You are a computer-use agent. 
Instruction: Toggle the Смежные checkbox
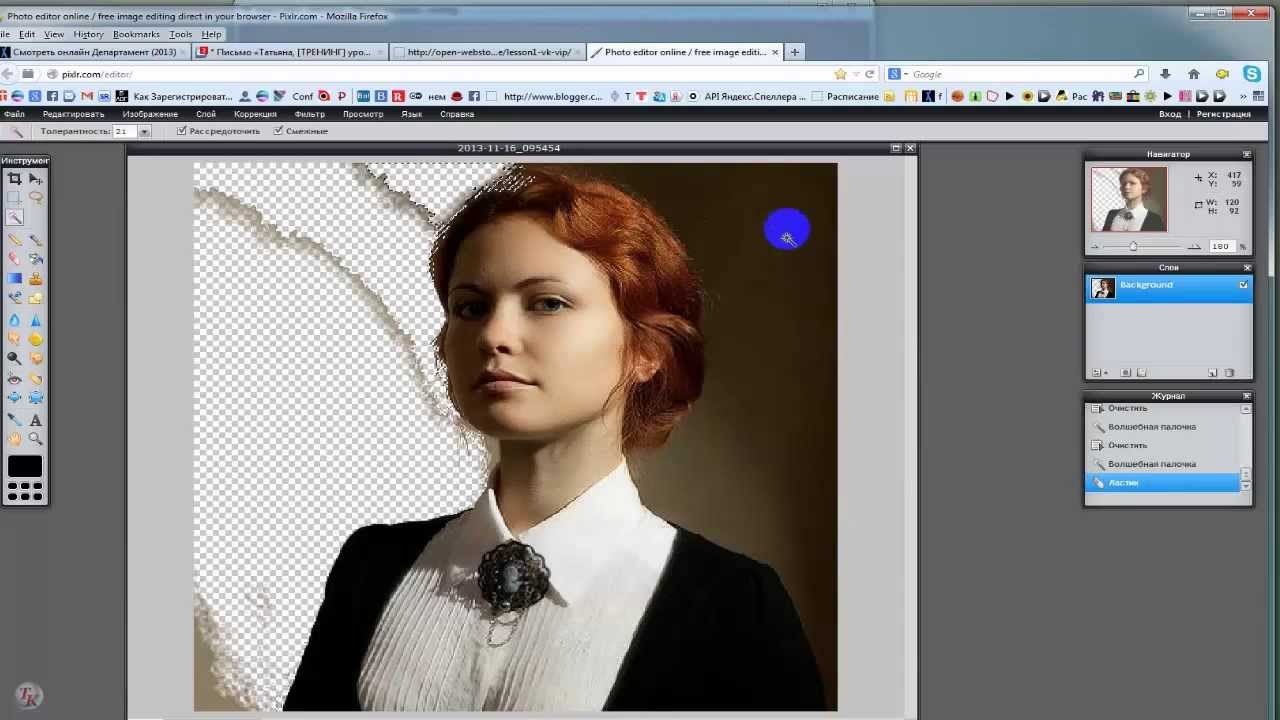(278, 131)
